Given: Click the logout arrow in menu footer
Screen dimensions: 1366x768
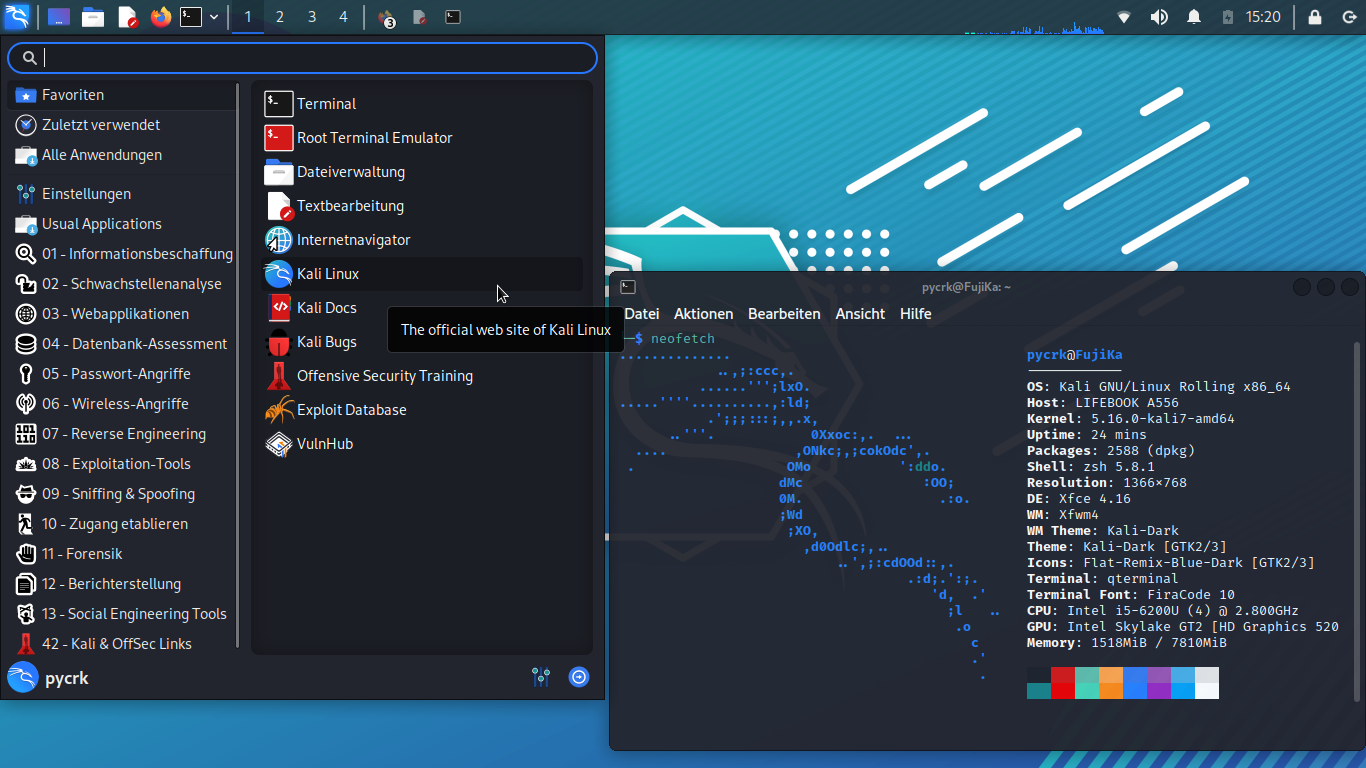Looking at the screenshot, I should tap(579, 677).
